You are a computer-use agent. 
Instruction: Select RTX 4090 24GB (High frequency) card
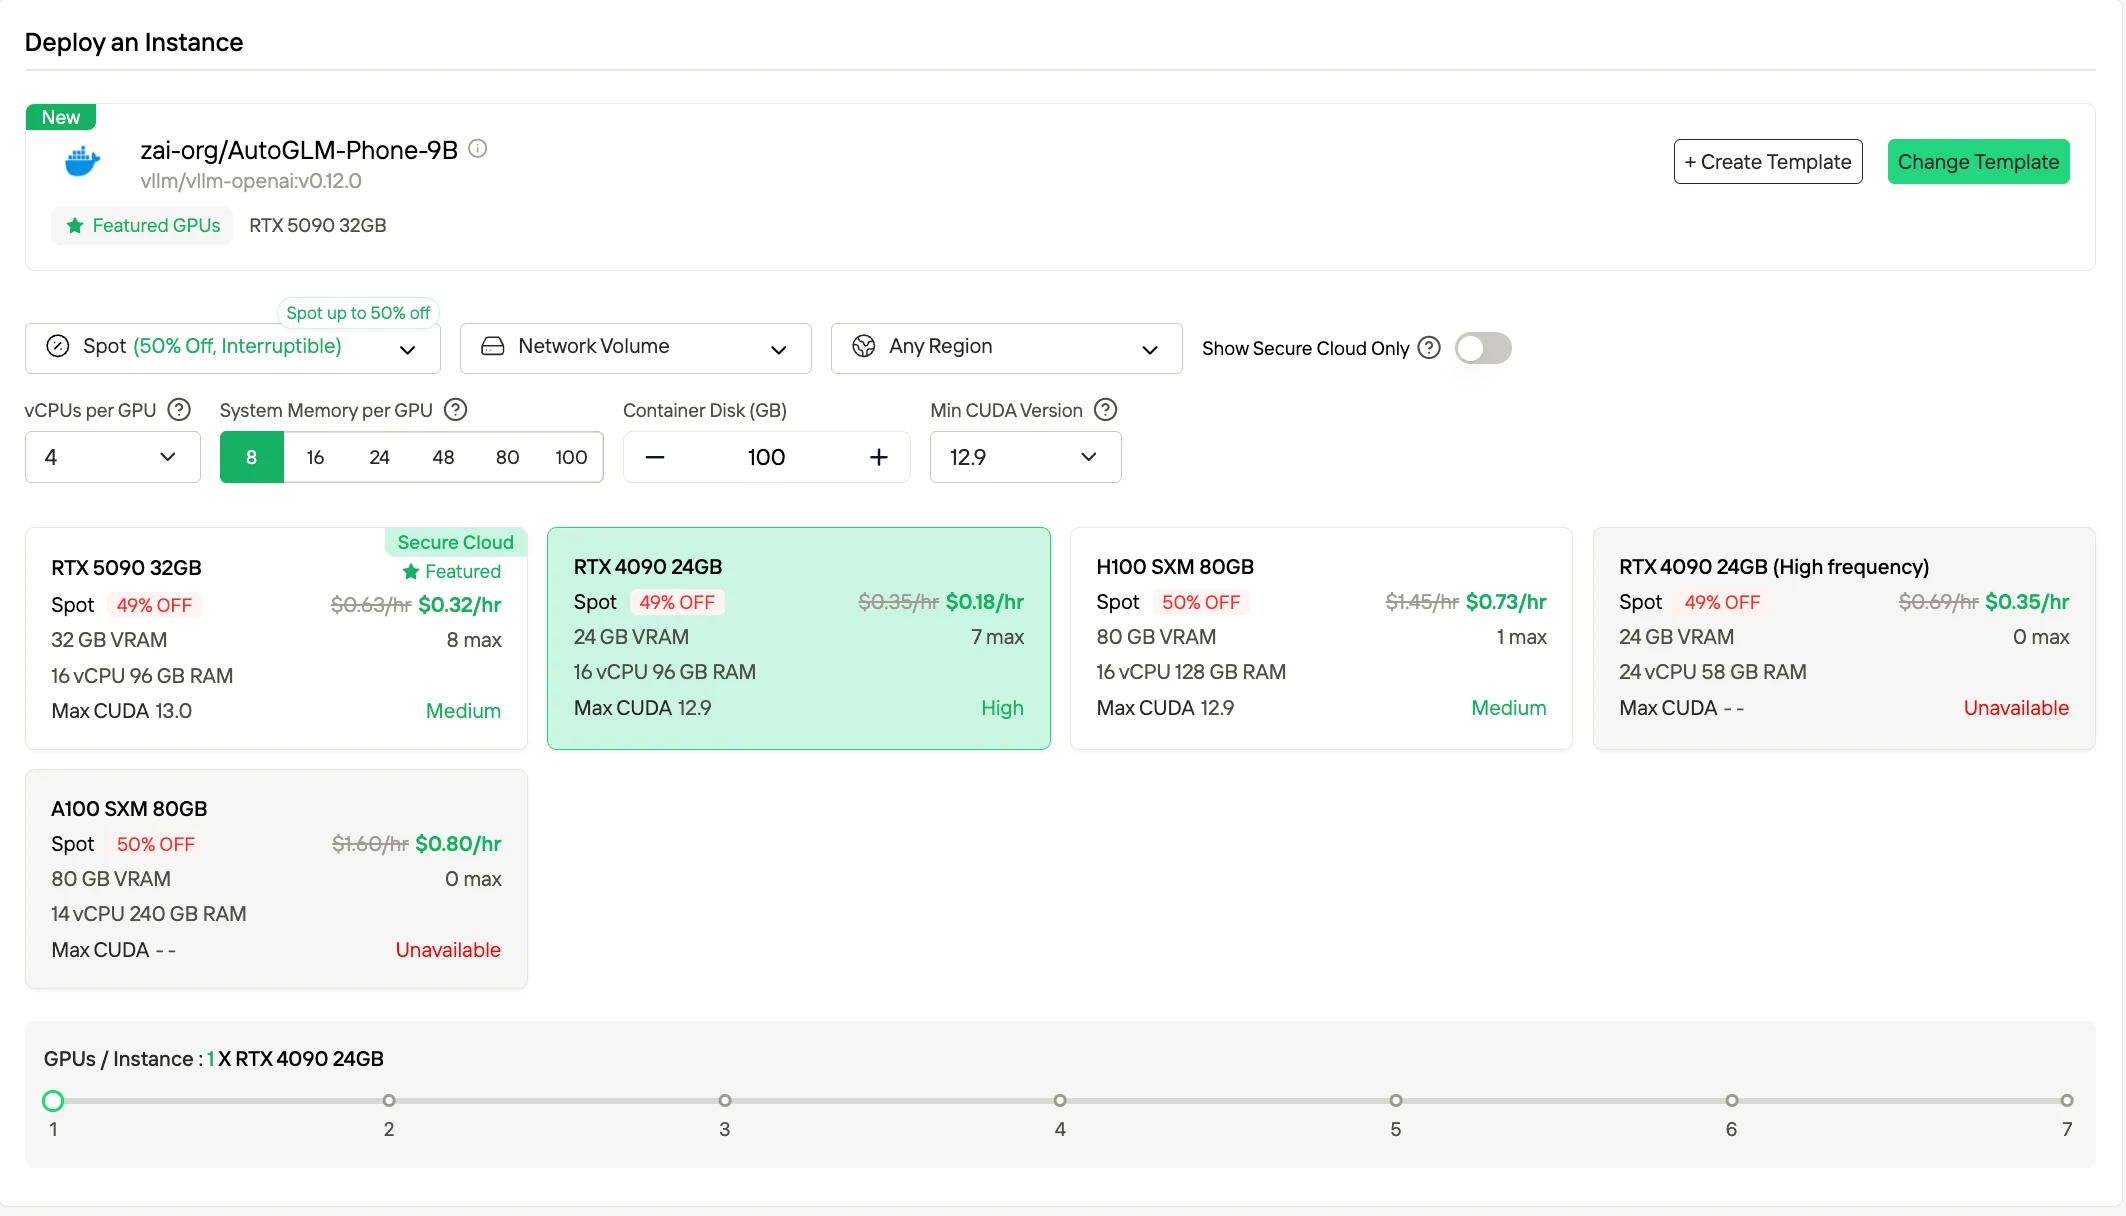pos(1844,638)
